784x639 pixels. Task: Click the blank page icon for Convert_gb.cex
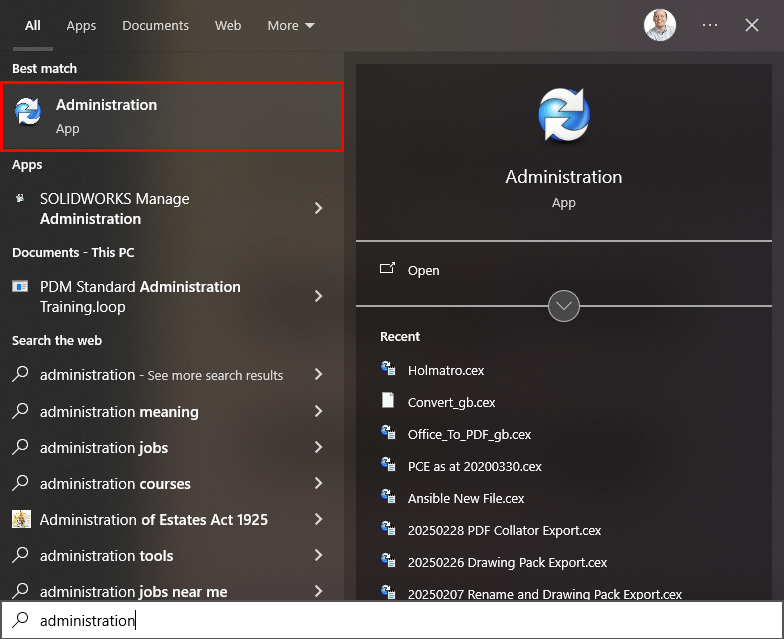pyautogui.click(x=388, y=400)
